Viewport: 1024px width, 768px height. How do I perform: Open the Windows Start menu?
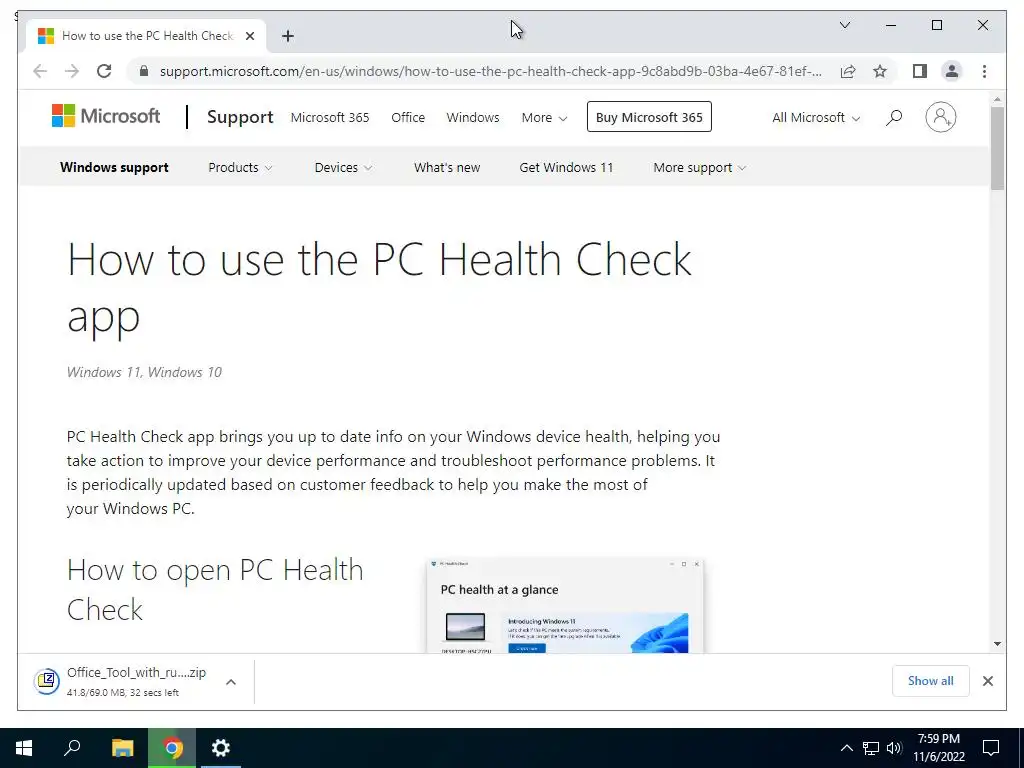(24, 748)
